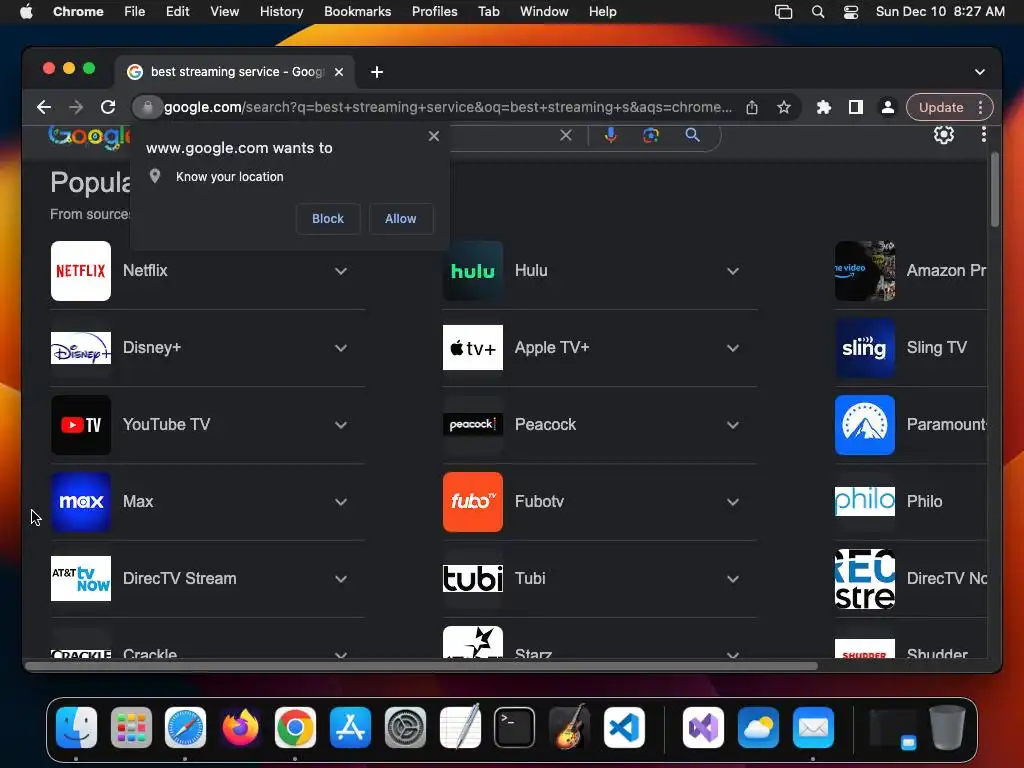Click the Google logo link

89,135
